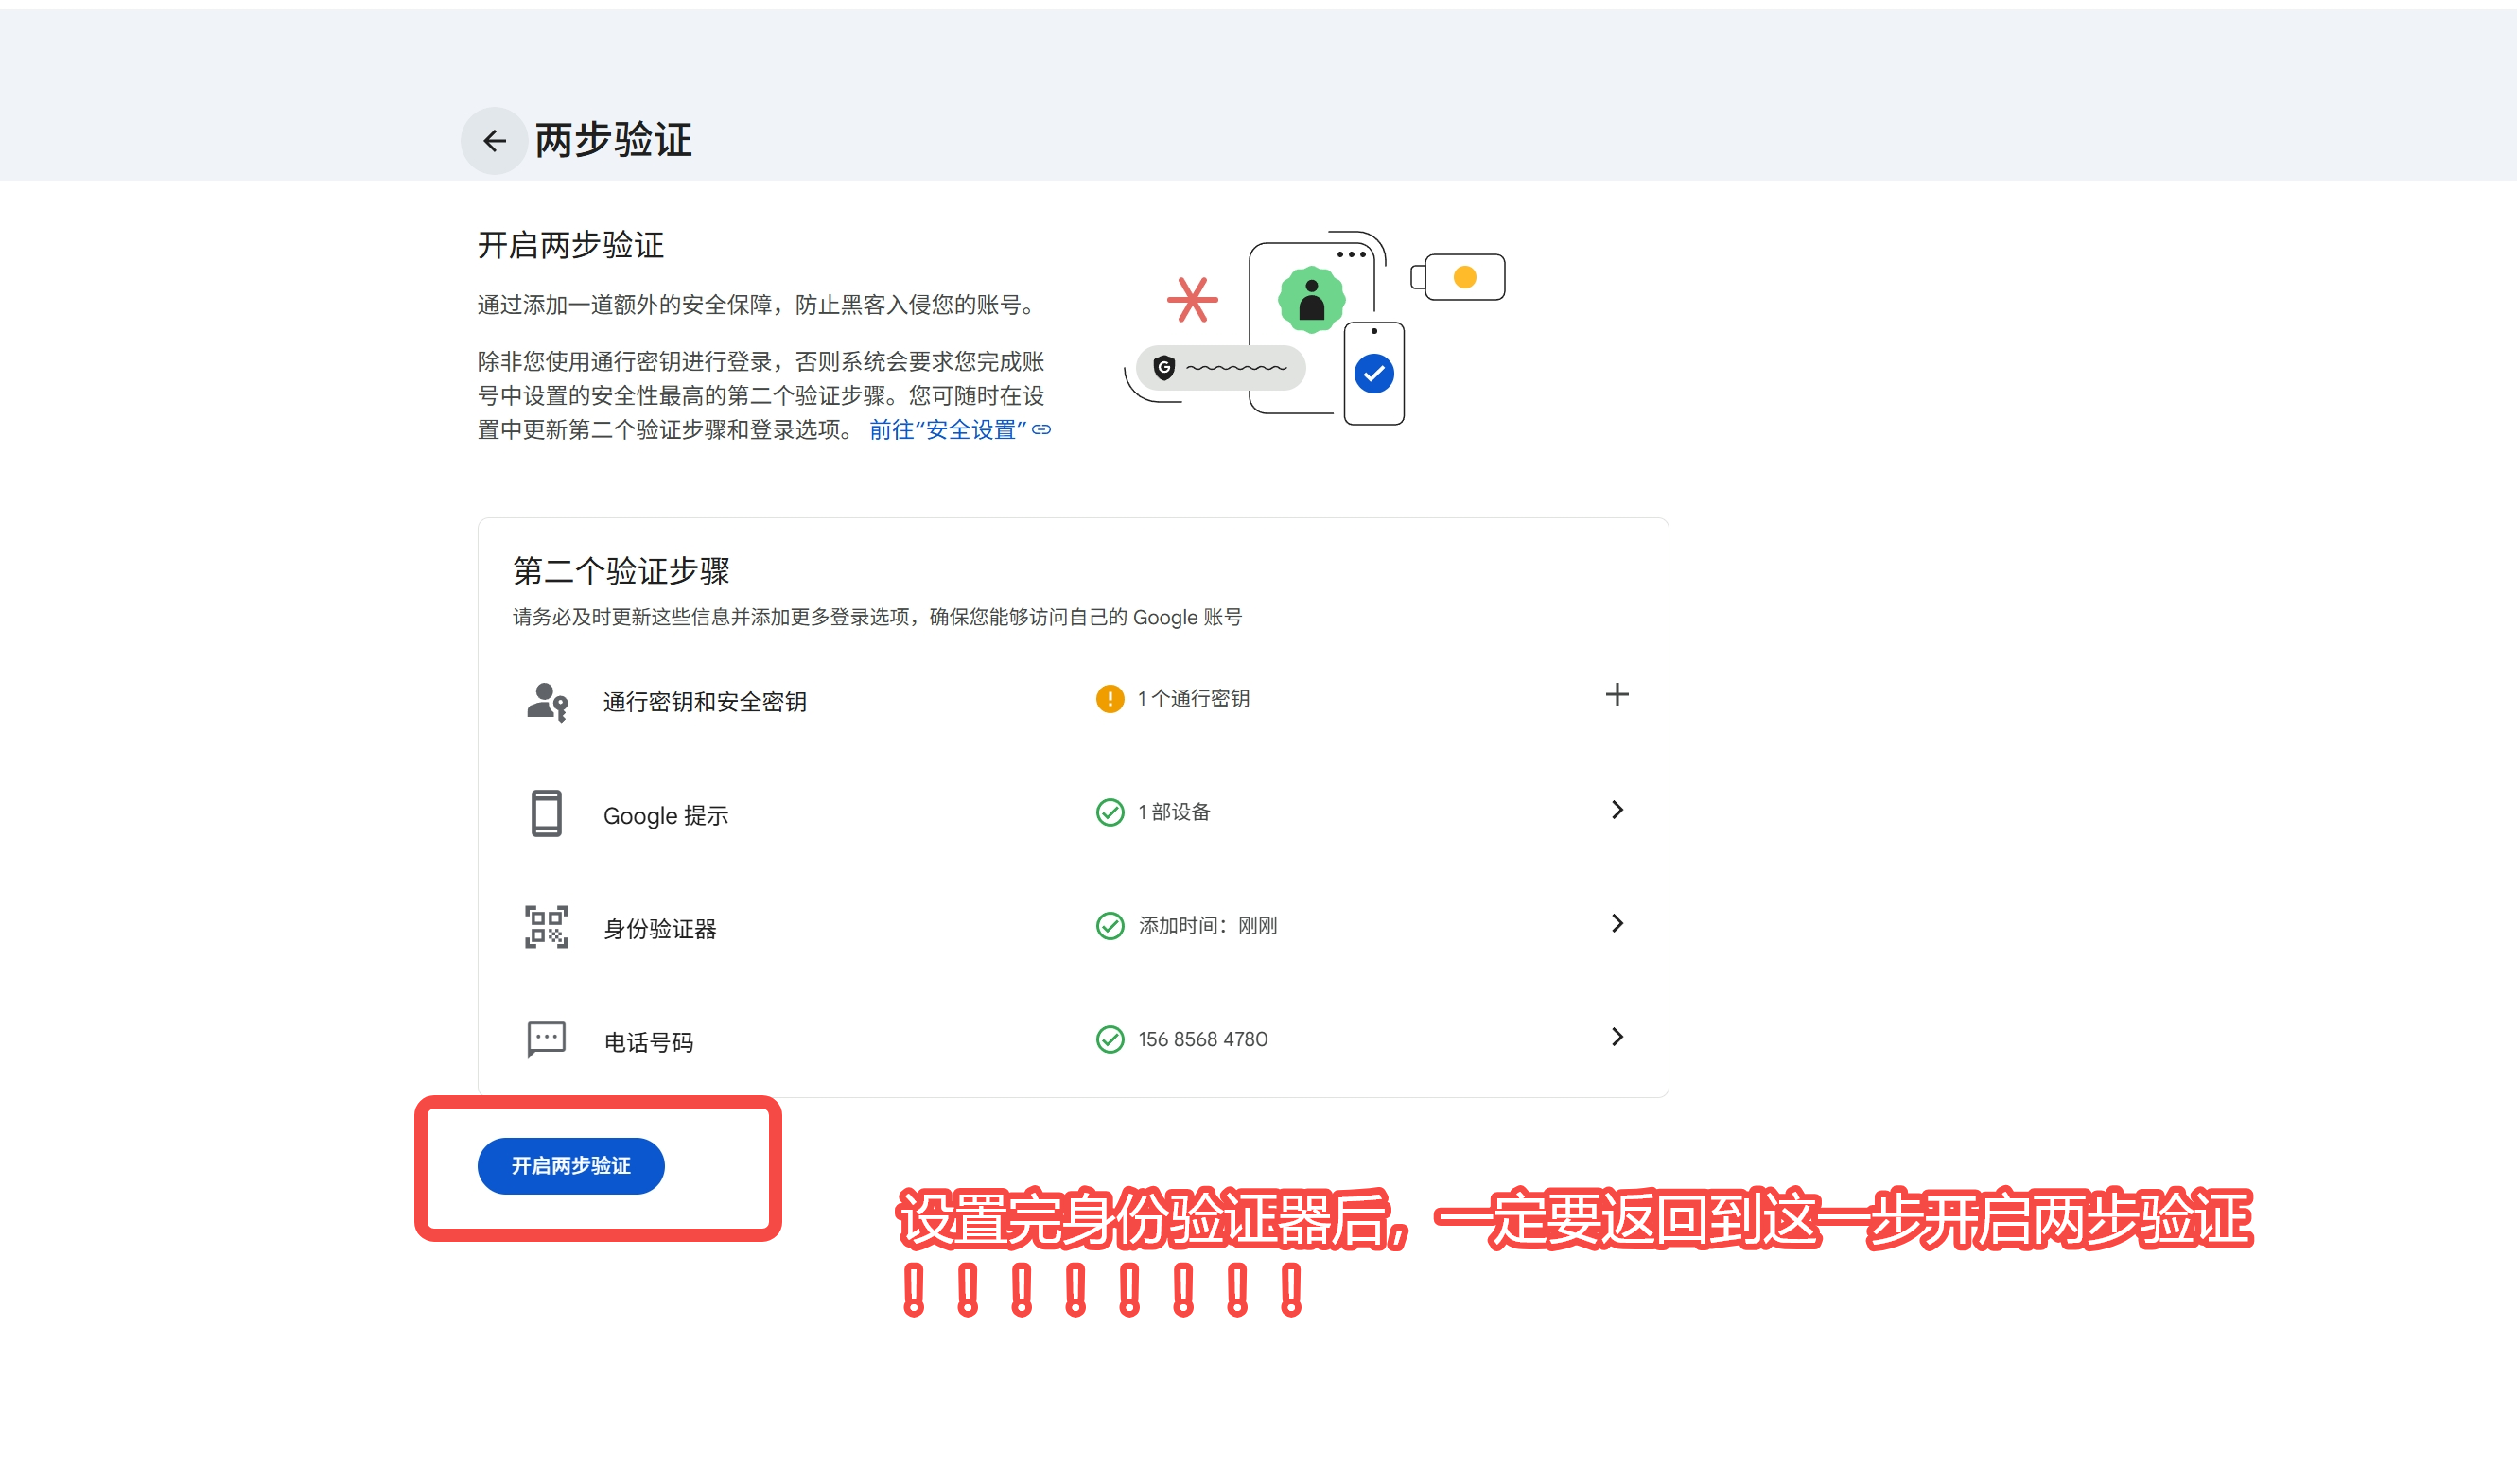Click the 1 部设备 status text
The height and width of the screenshot is (1484, 2517).
coord(1174,812)
